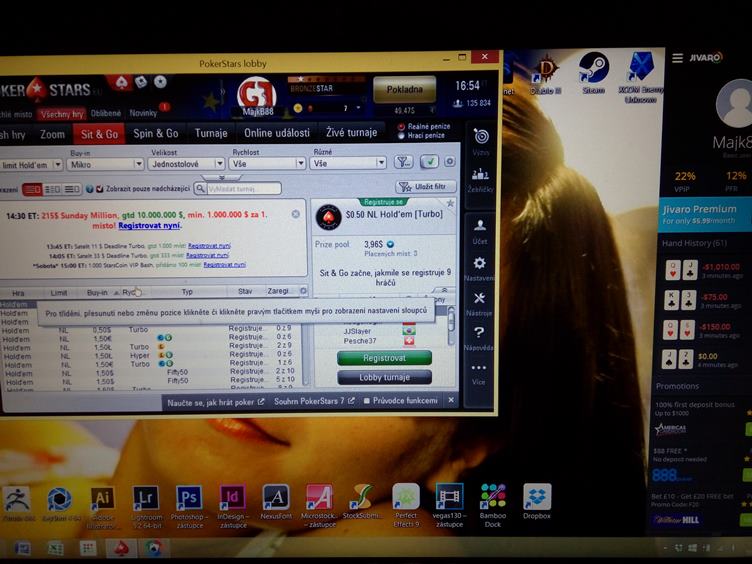
Task: Click the blue info icon beside Zobrazit pouze
Action: coord(89,189)
